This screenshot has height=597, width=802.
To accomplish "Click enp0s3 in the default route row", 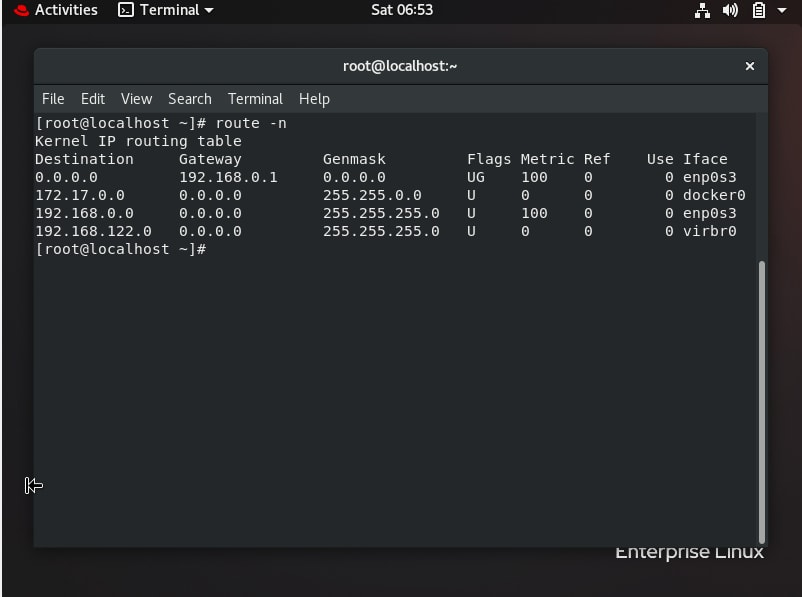I will click(709, 178).
